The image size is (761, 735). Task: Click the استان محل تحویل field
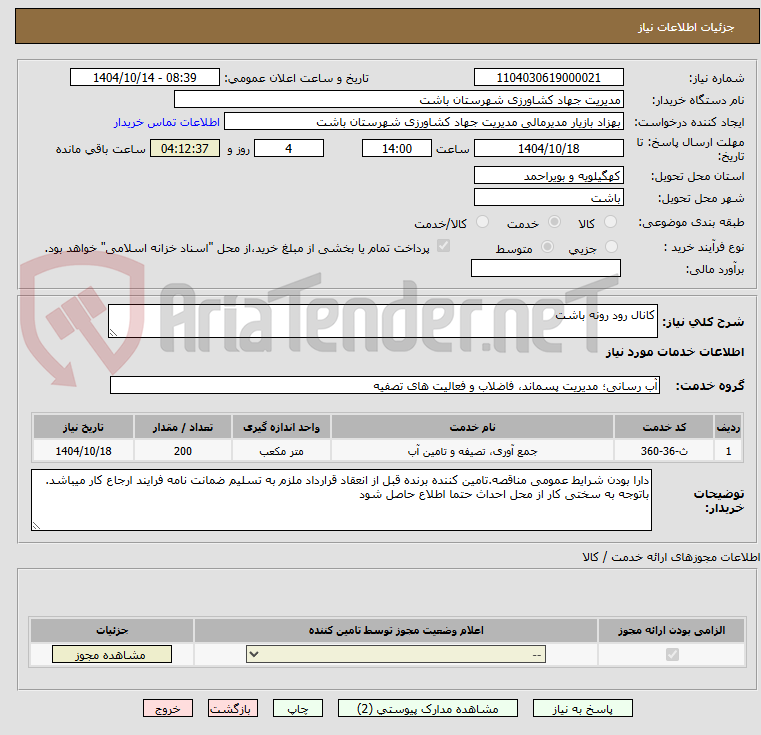tap(548, 175)
